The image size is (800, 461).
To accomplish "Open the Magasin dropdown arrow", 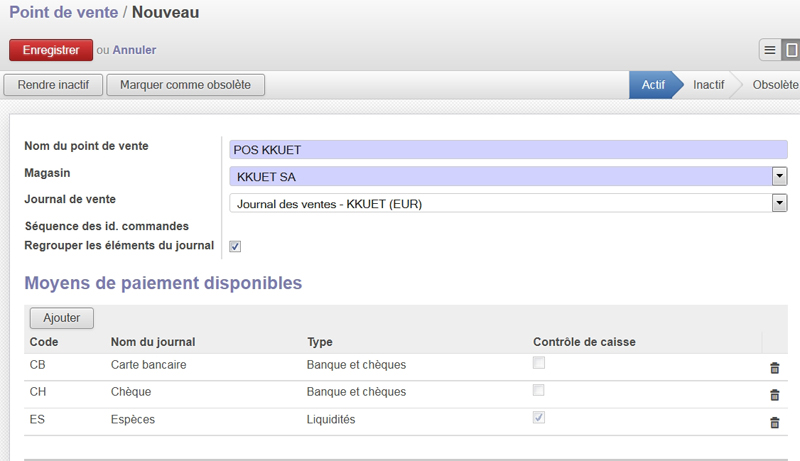I will [779, 176].
